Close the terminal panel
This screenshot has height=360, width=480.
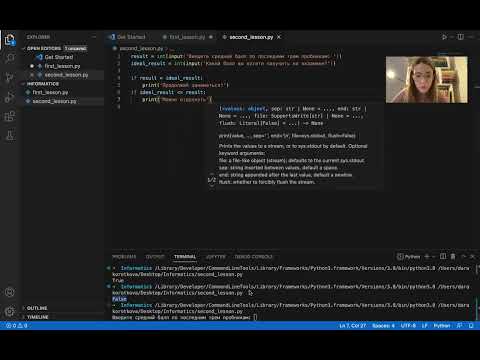(x=472, y=256)
